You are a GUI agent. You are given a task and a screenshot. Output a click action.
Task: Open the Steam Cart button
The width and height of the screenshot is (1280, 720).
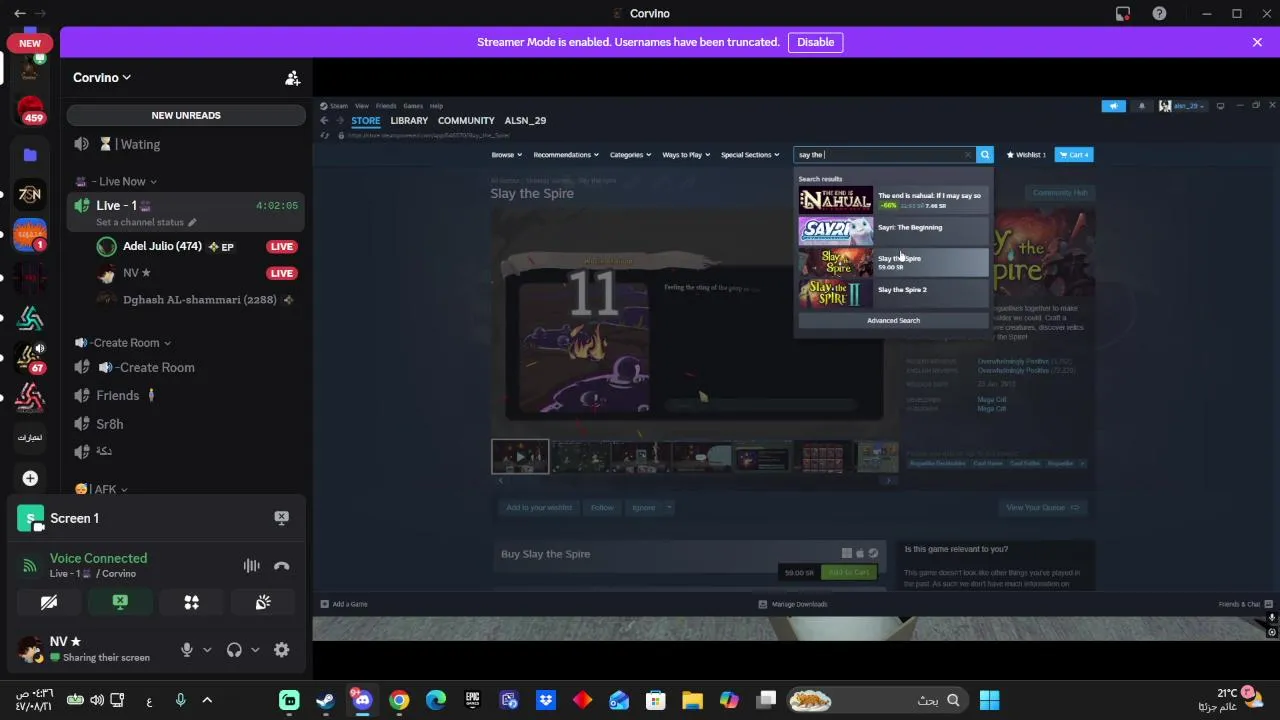pyautogui.click(x=1074, y=155)
